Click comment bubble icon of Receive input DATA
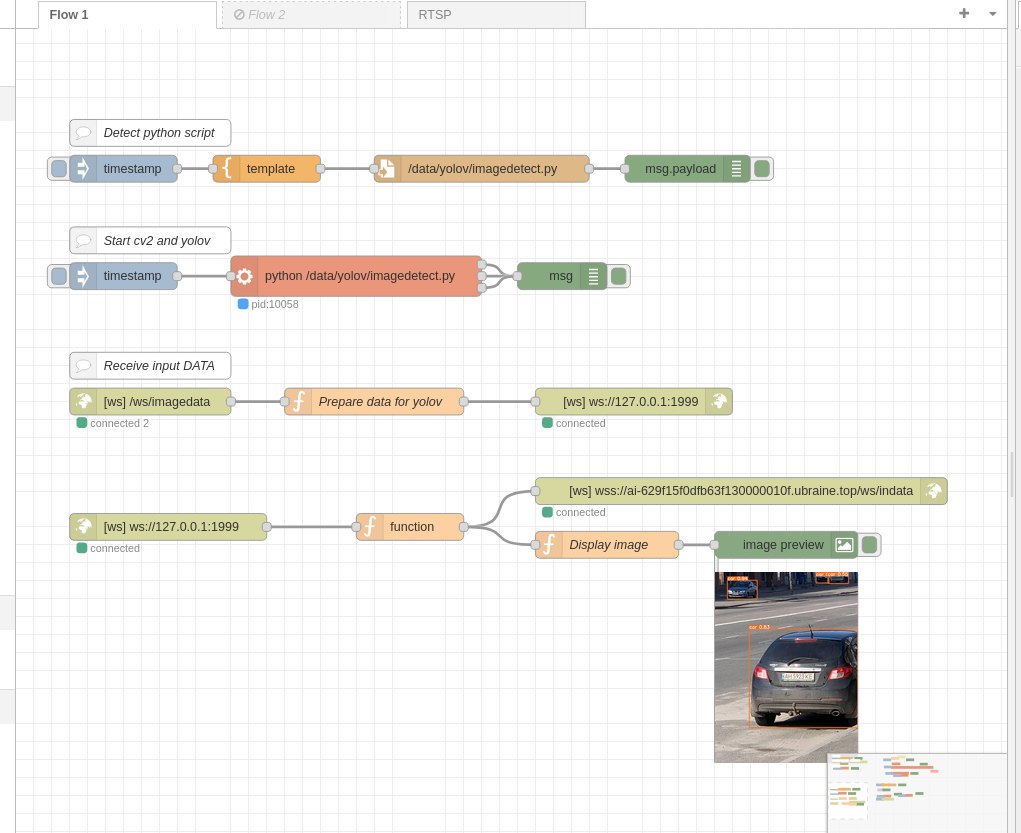The width and height of the screenshot is (1021, 833). pos(83,365)
